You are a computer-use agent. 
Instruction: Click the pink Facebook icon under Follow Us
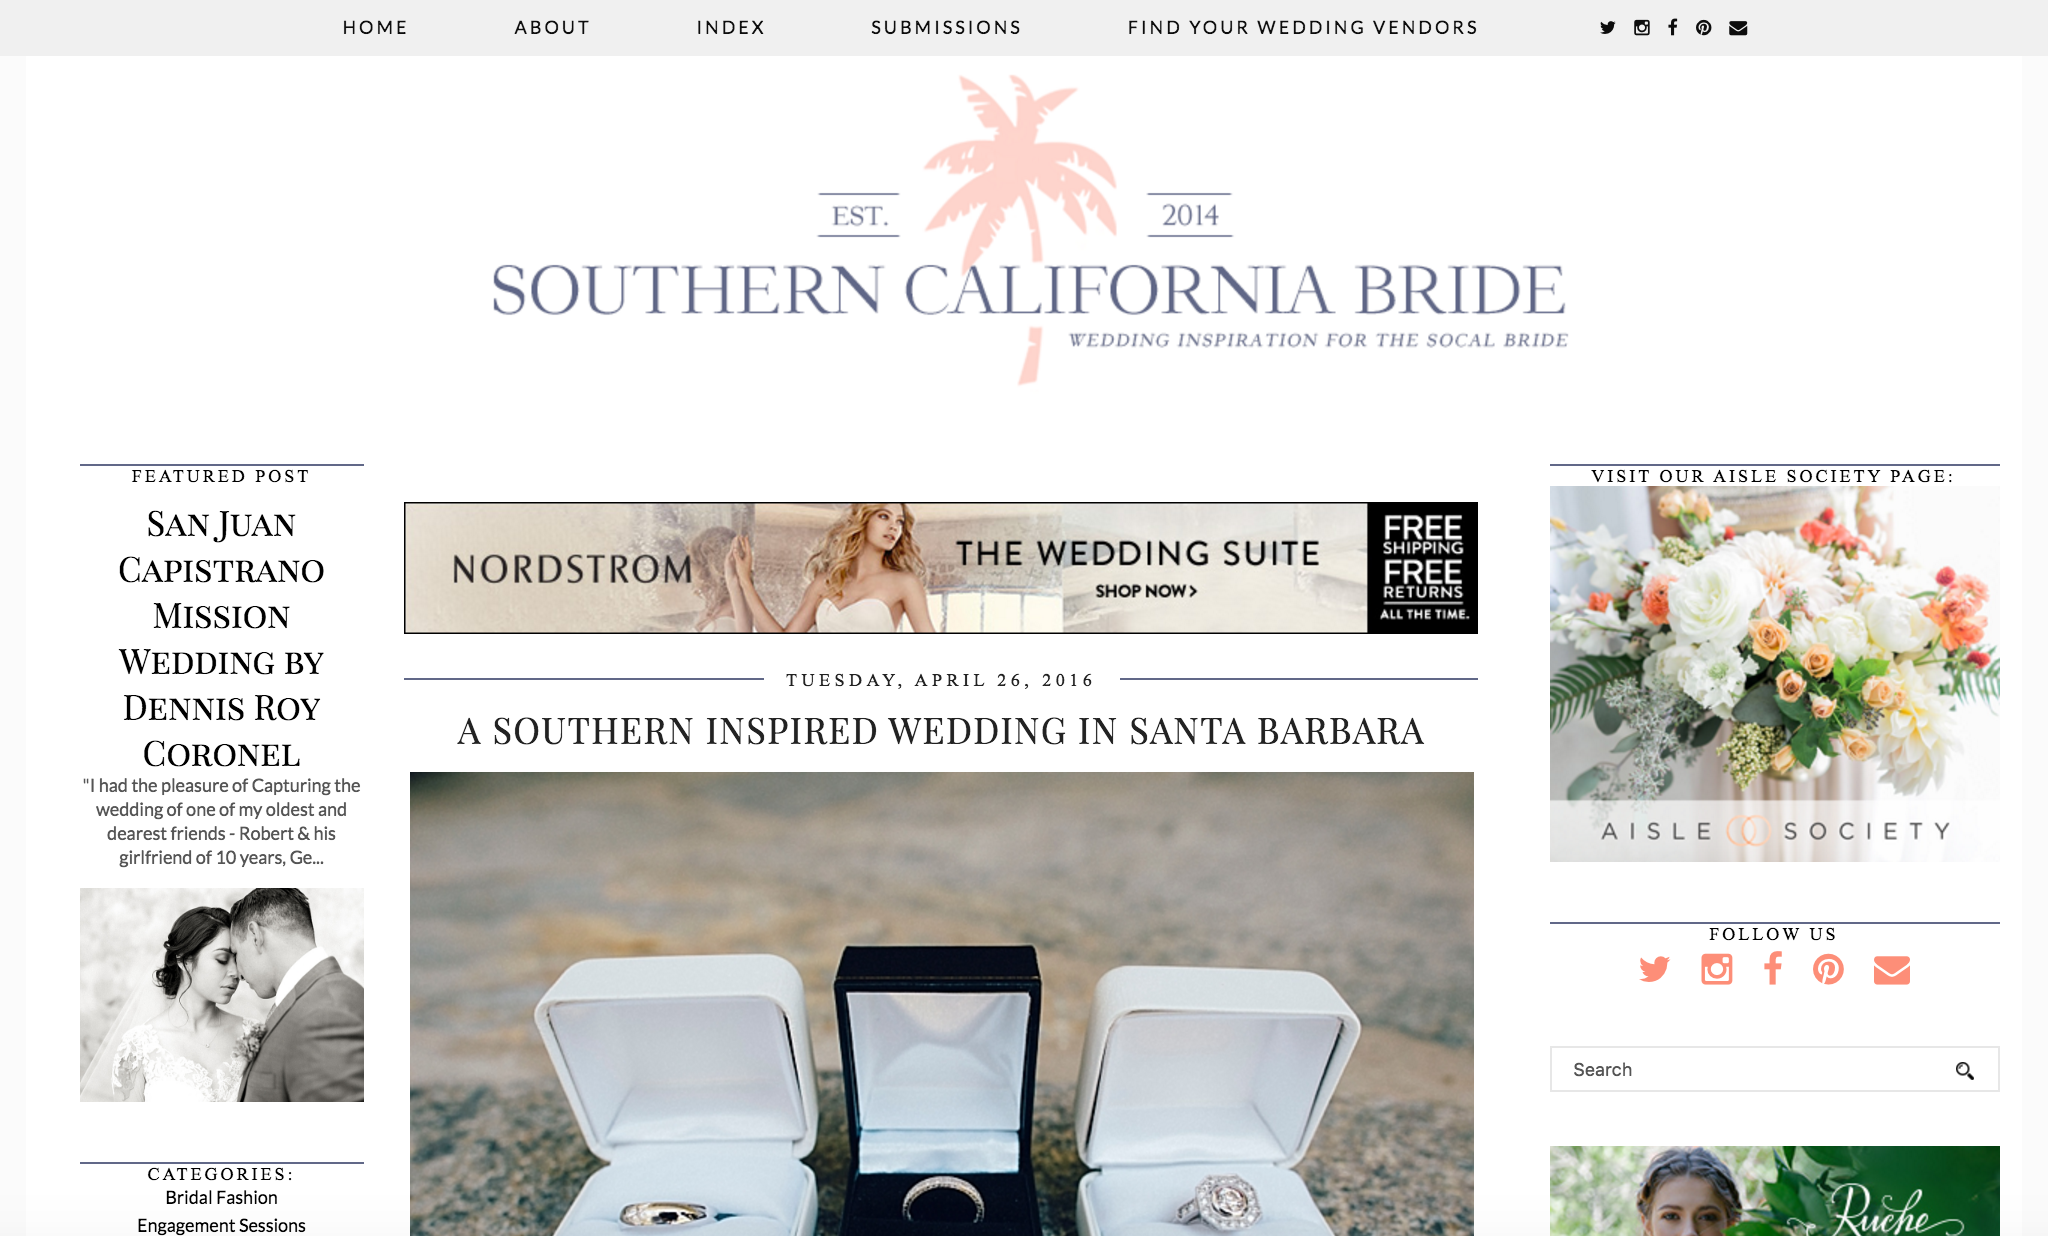[1773, 969]
